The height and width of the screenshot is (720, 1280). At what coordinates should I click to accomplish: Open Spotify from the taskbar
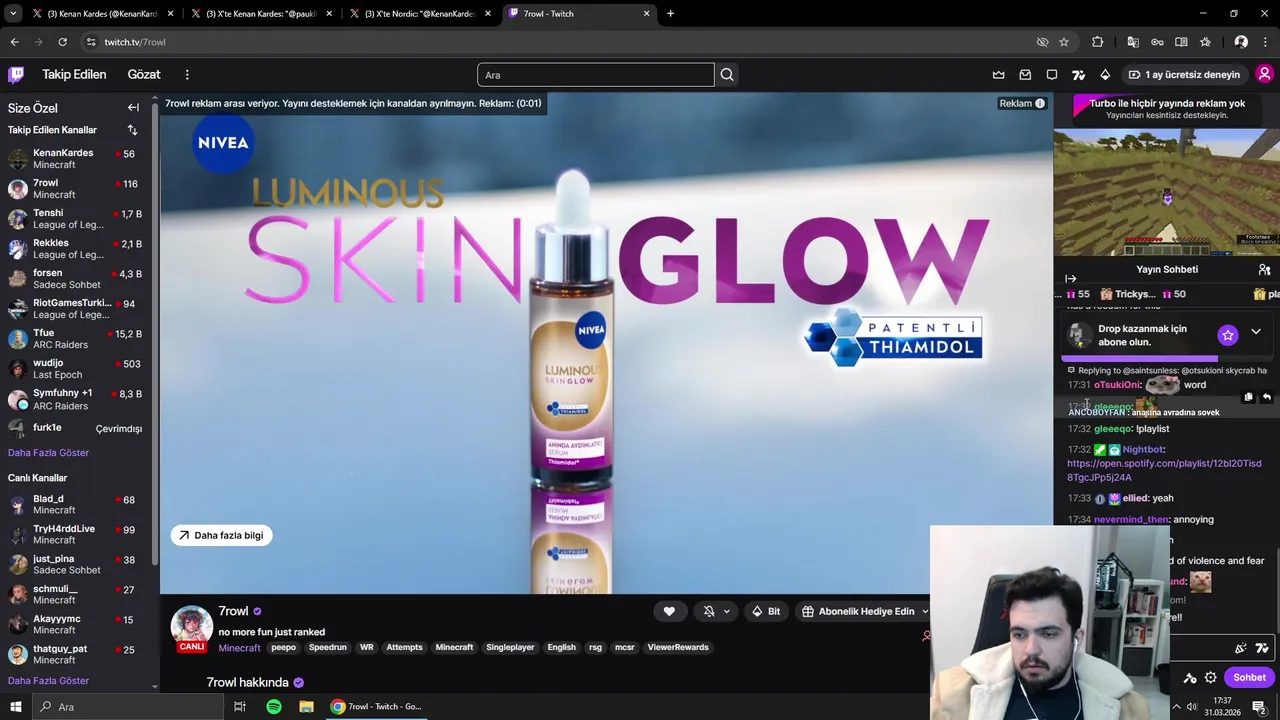coord(273,706)
